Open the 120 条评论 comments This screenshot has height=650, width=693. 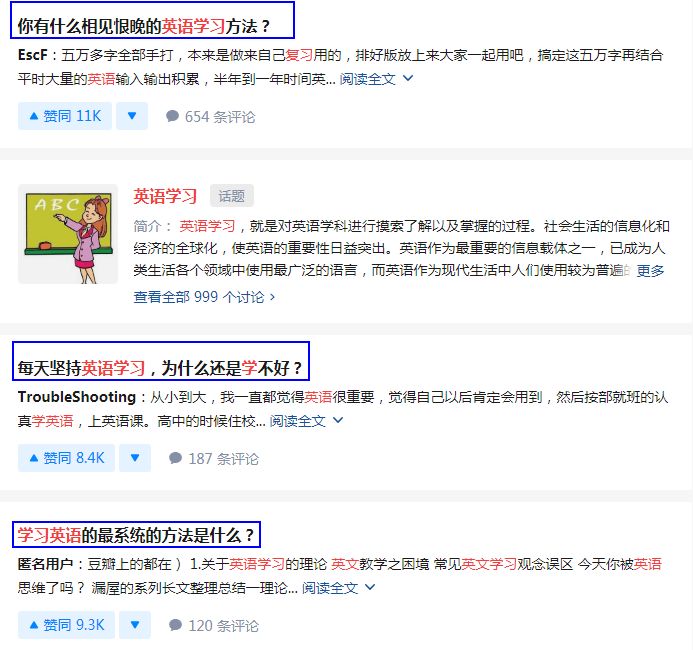214,625
